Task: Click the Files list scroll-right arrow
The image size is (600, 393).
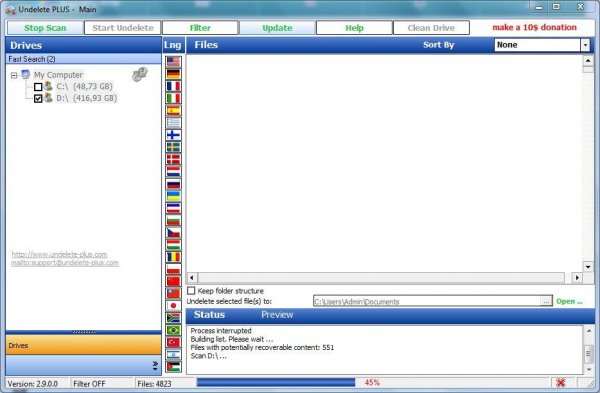Action: coord(577,278)
